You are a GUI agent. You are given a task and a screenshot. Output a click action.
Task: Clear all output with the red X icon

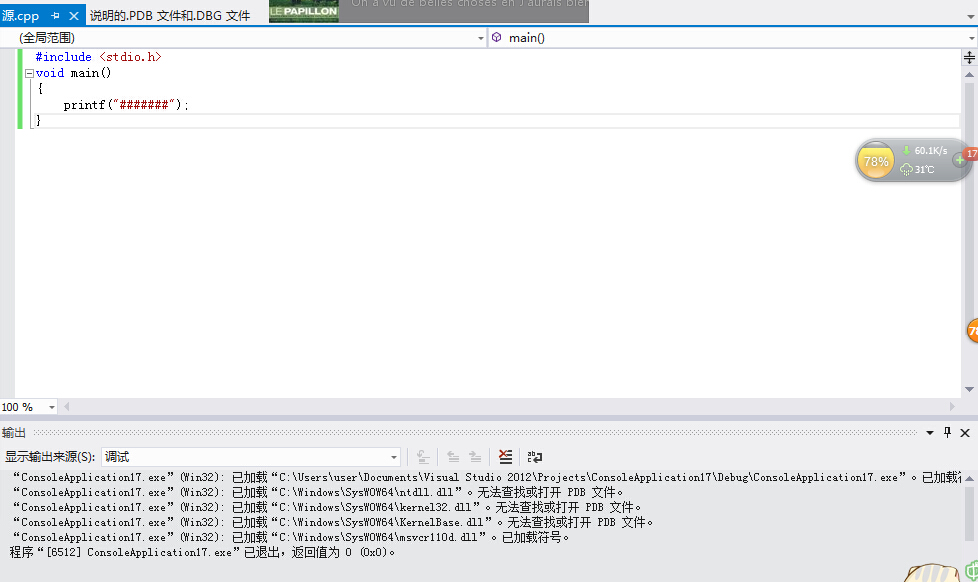(x=505, y=457)
